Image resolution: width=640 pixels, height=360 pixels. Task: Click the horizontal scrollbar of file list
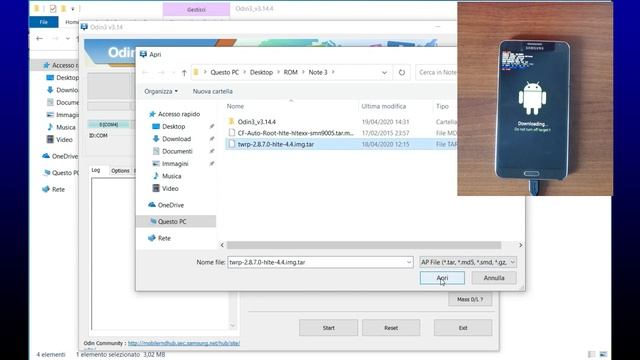(364, 245)
